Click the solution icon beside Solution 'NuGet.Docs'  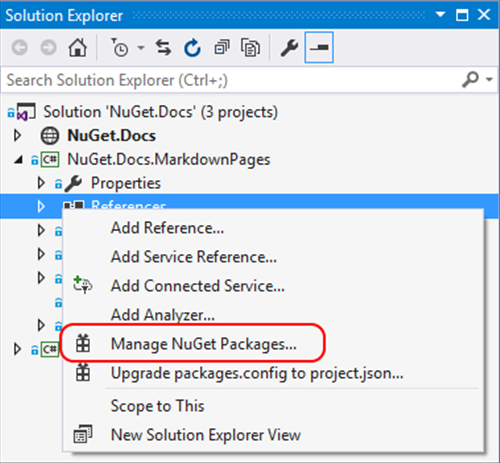(26, 112)
